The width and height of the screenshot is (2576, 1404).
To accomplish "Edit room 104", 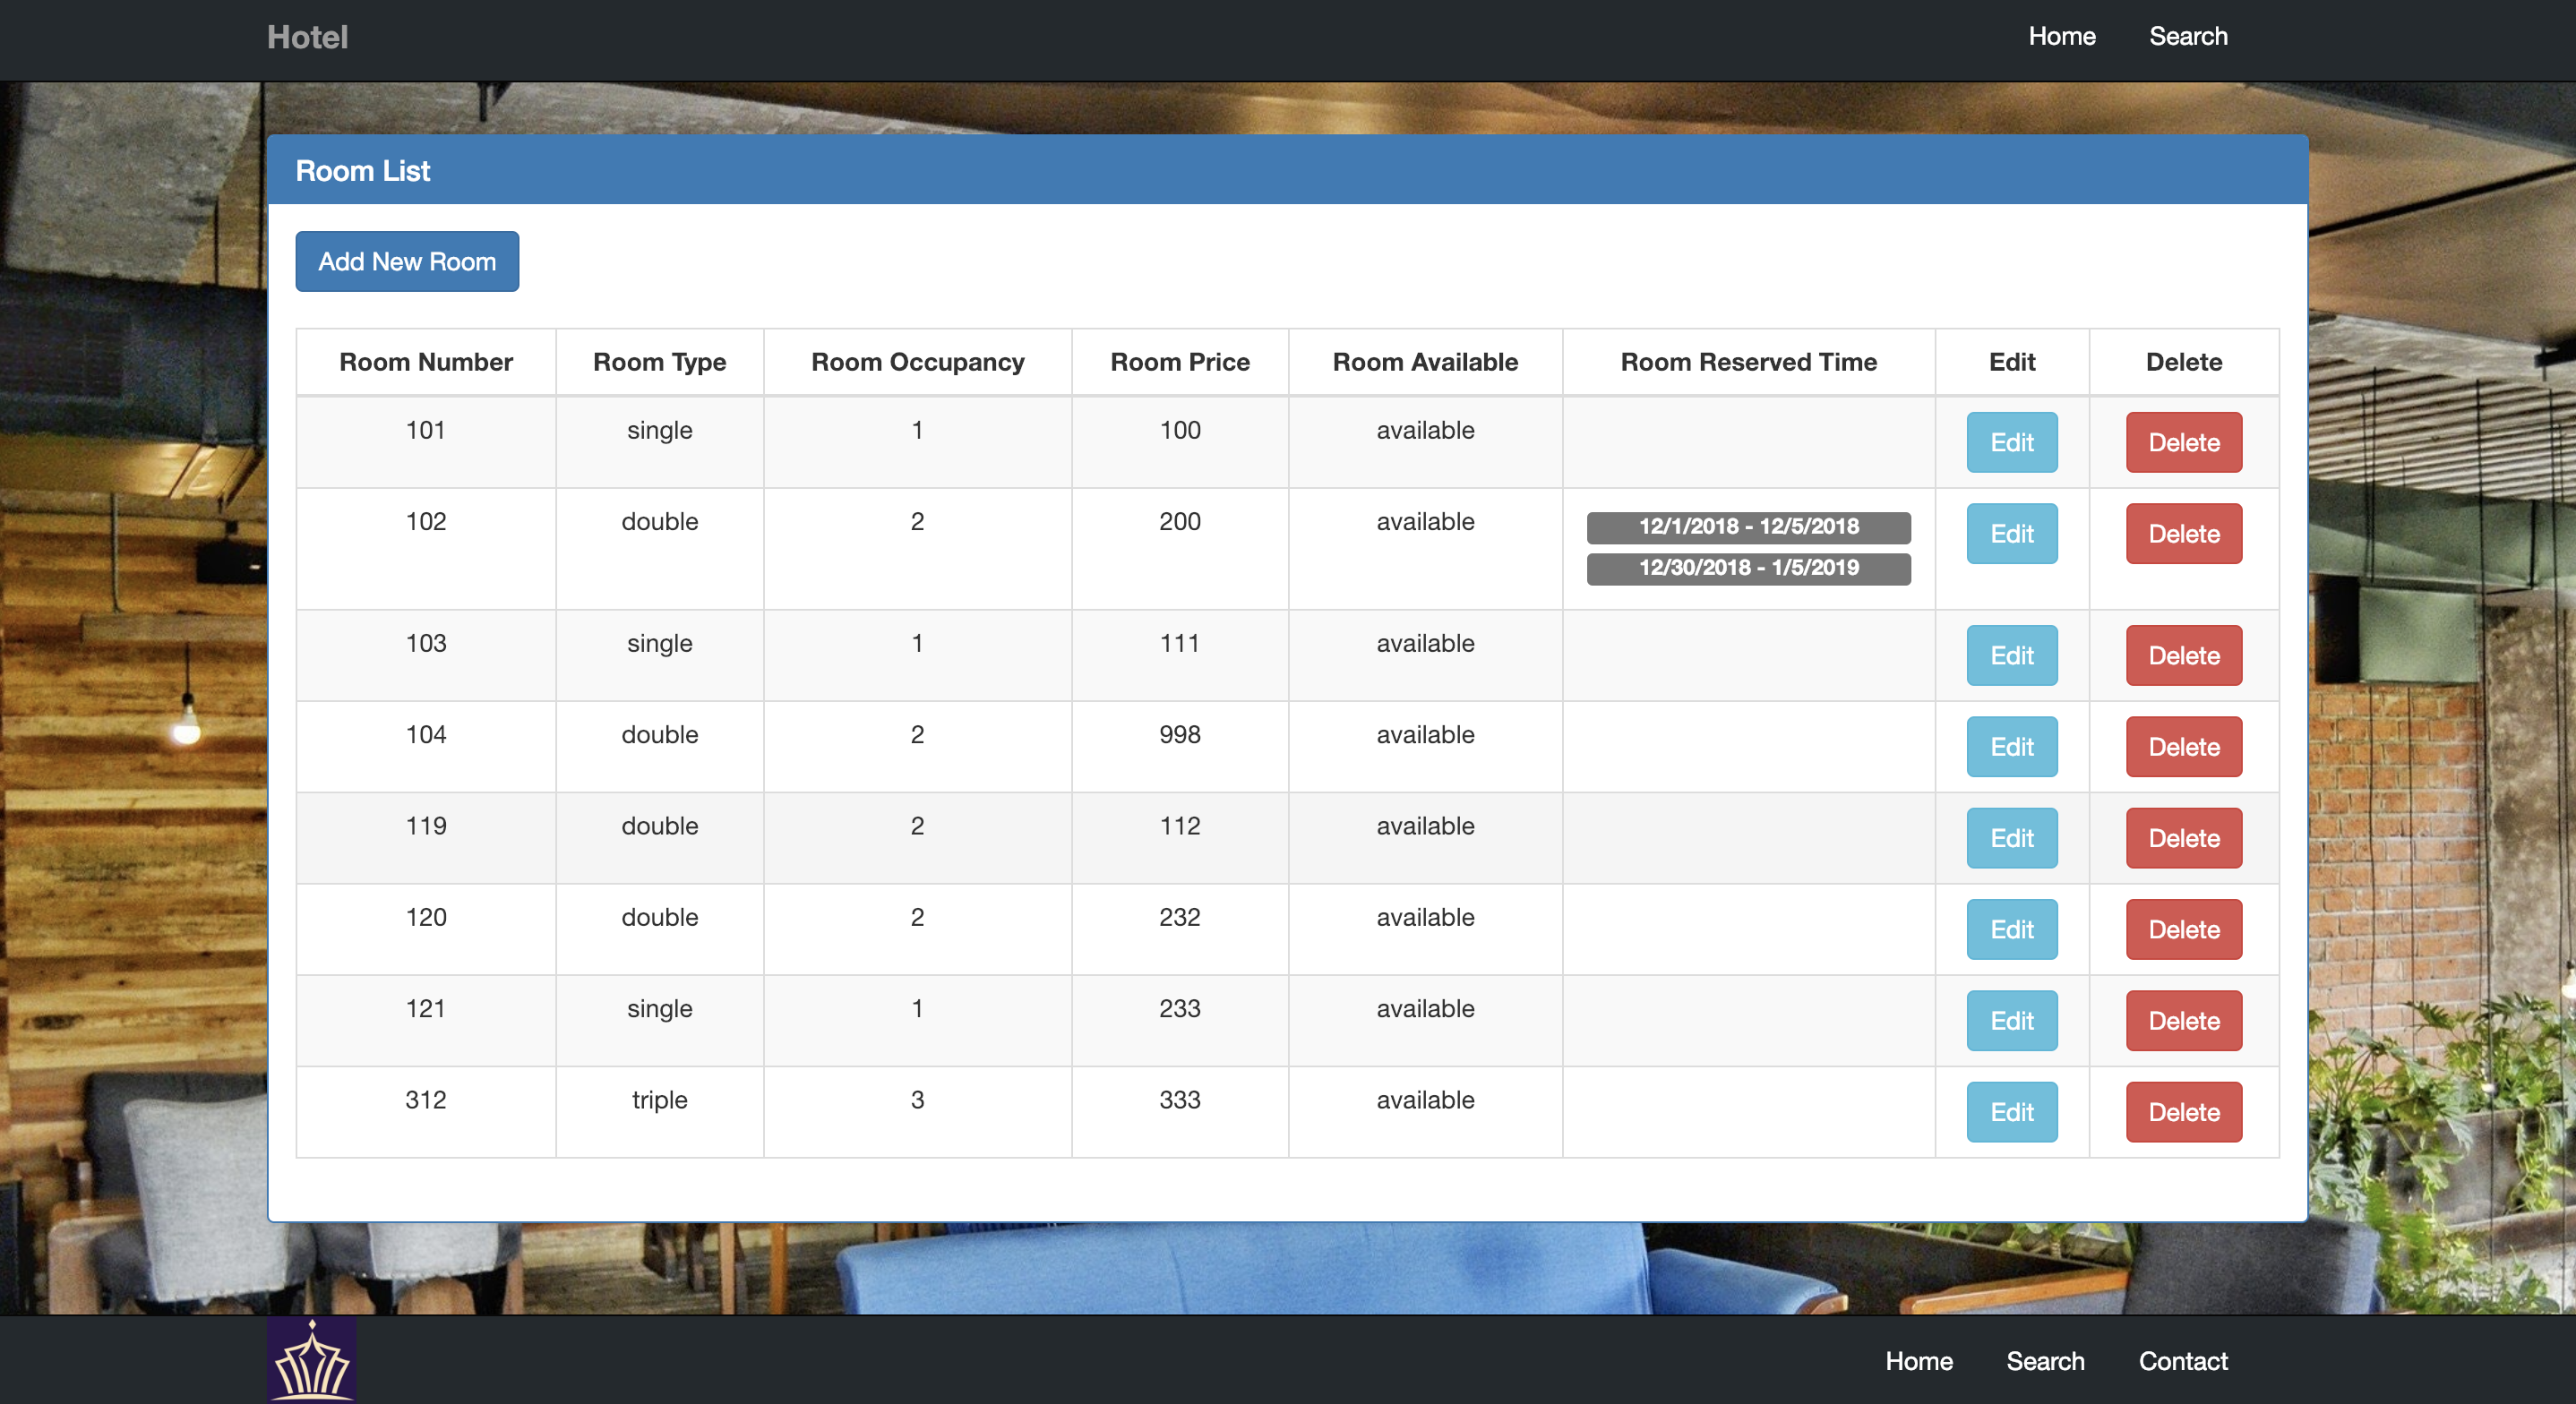I will 2011,746.
